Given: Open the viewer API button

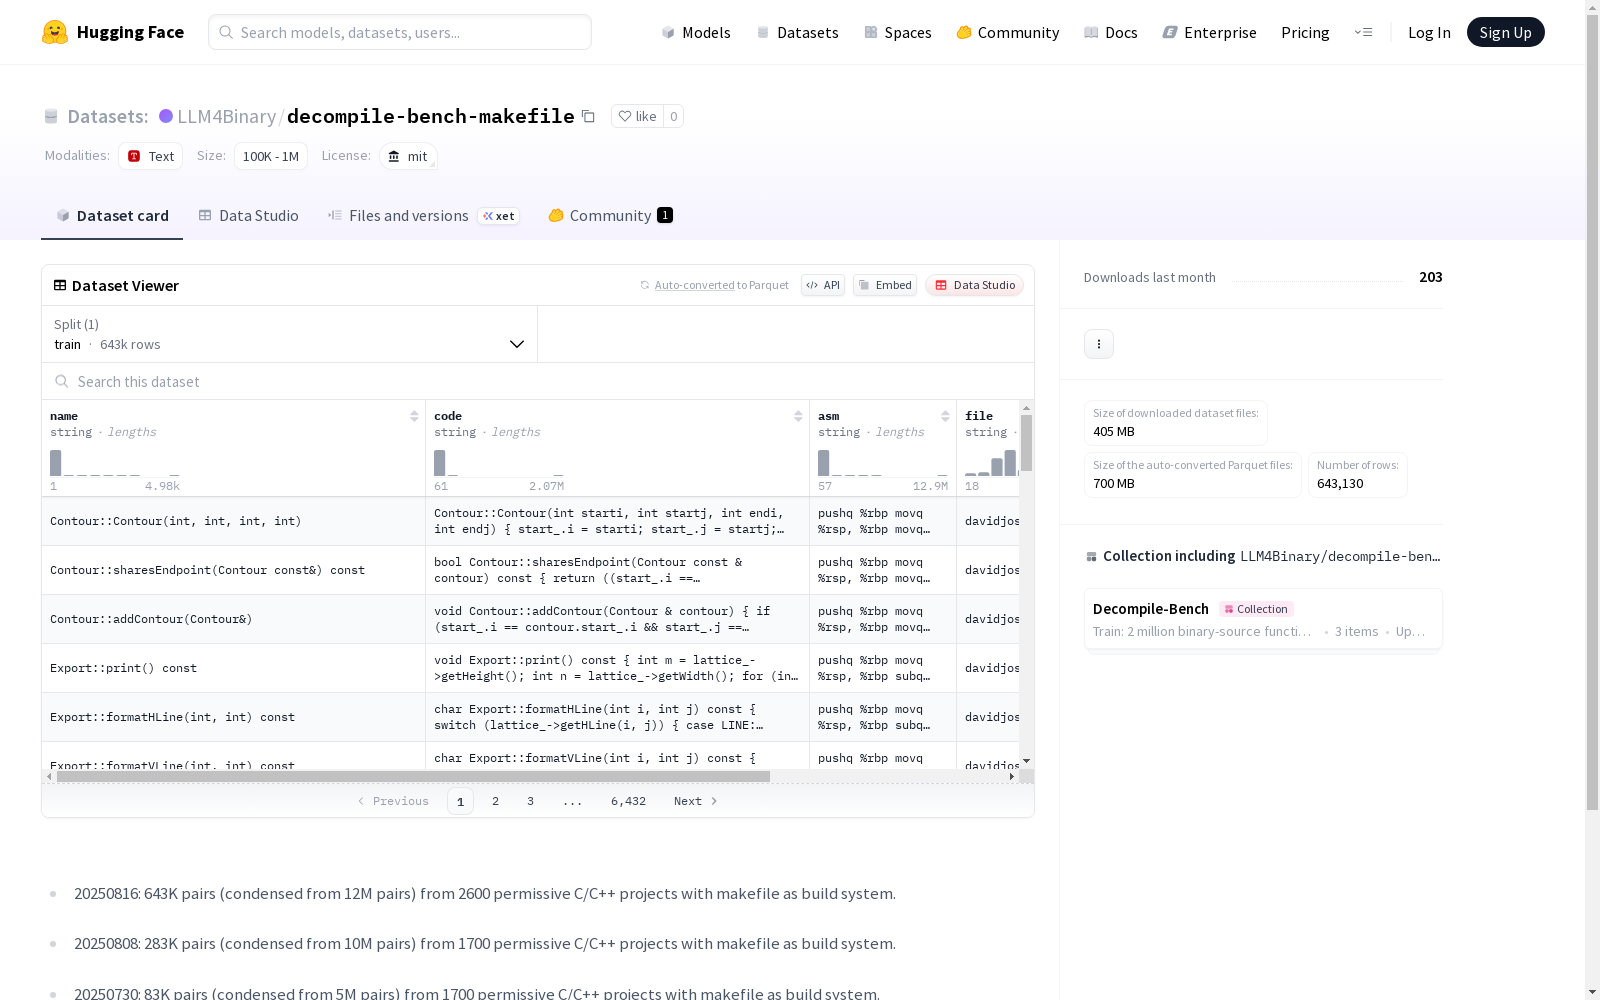Looking at the screenshot, I should pos(823,285).
